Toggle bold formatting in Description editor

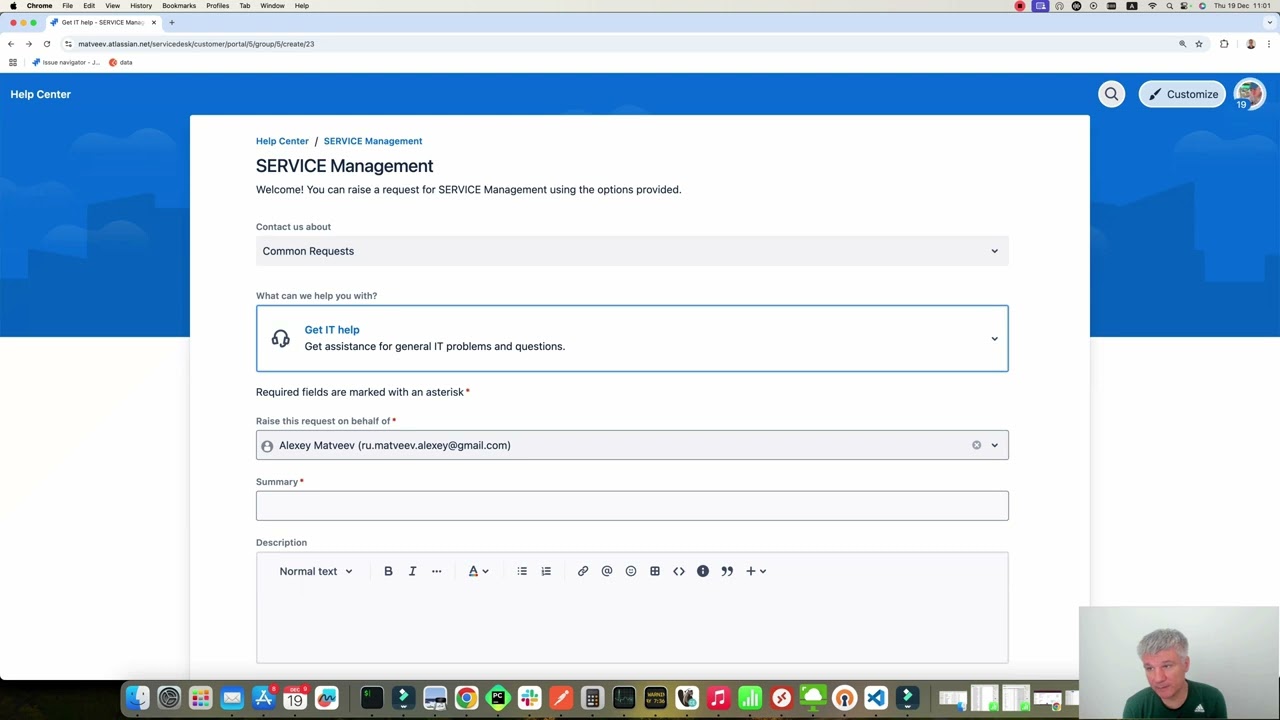388,571
